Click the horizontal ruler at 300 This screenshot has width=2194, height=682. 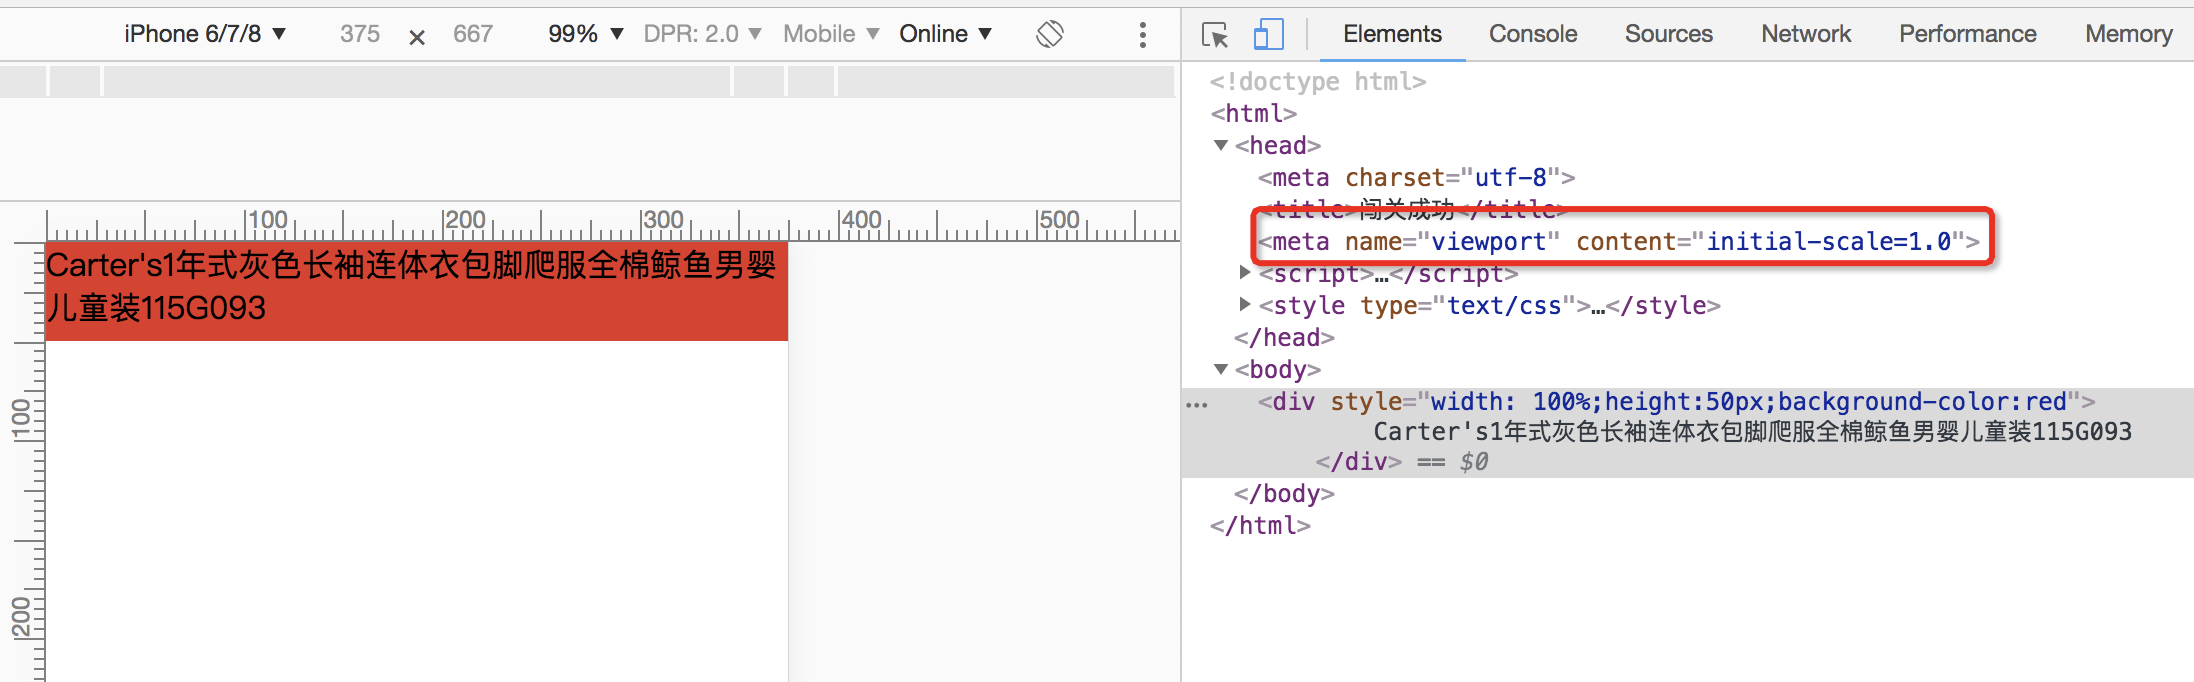pyautogui.click(x=662, y=221)
